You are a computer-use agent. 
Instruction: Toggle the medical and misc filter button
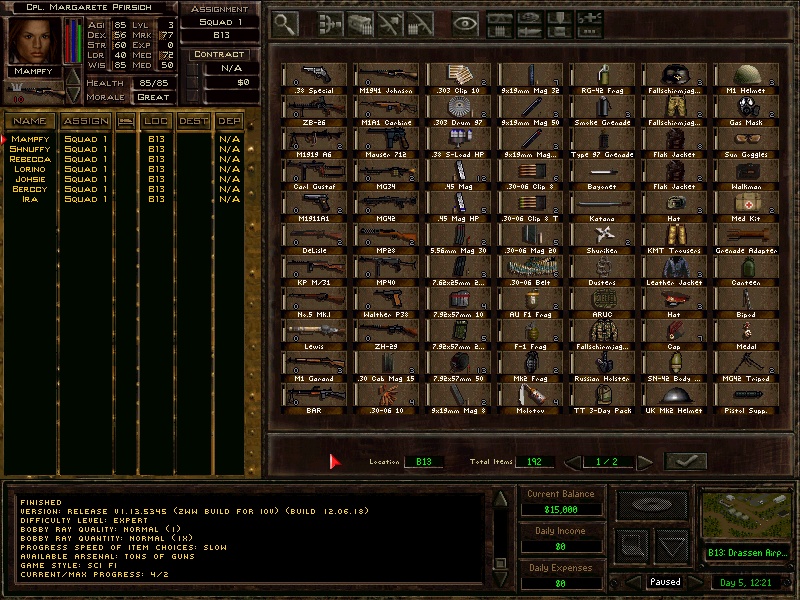[590, 18]
